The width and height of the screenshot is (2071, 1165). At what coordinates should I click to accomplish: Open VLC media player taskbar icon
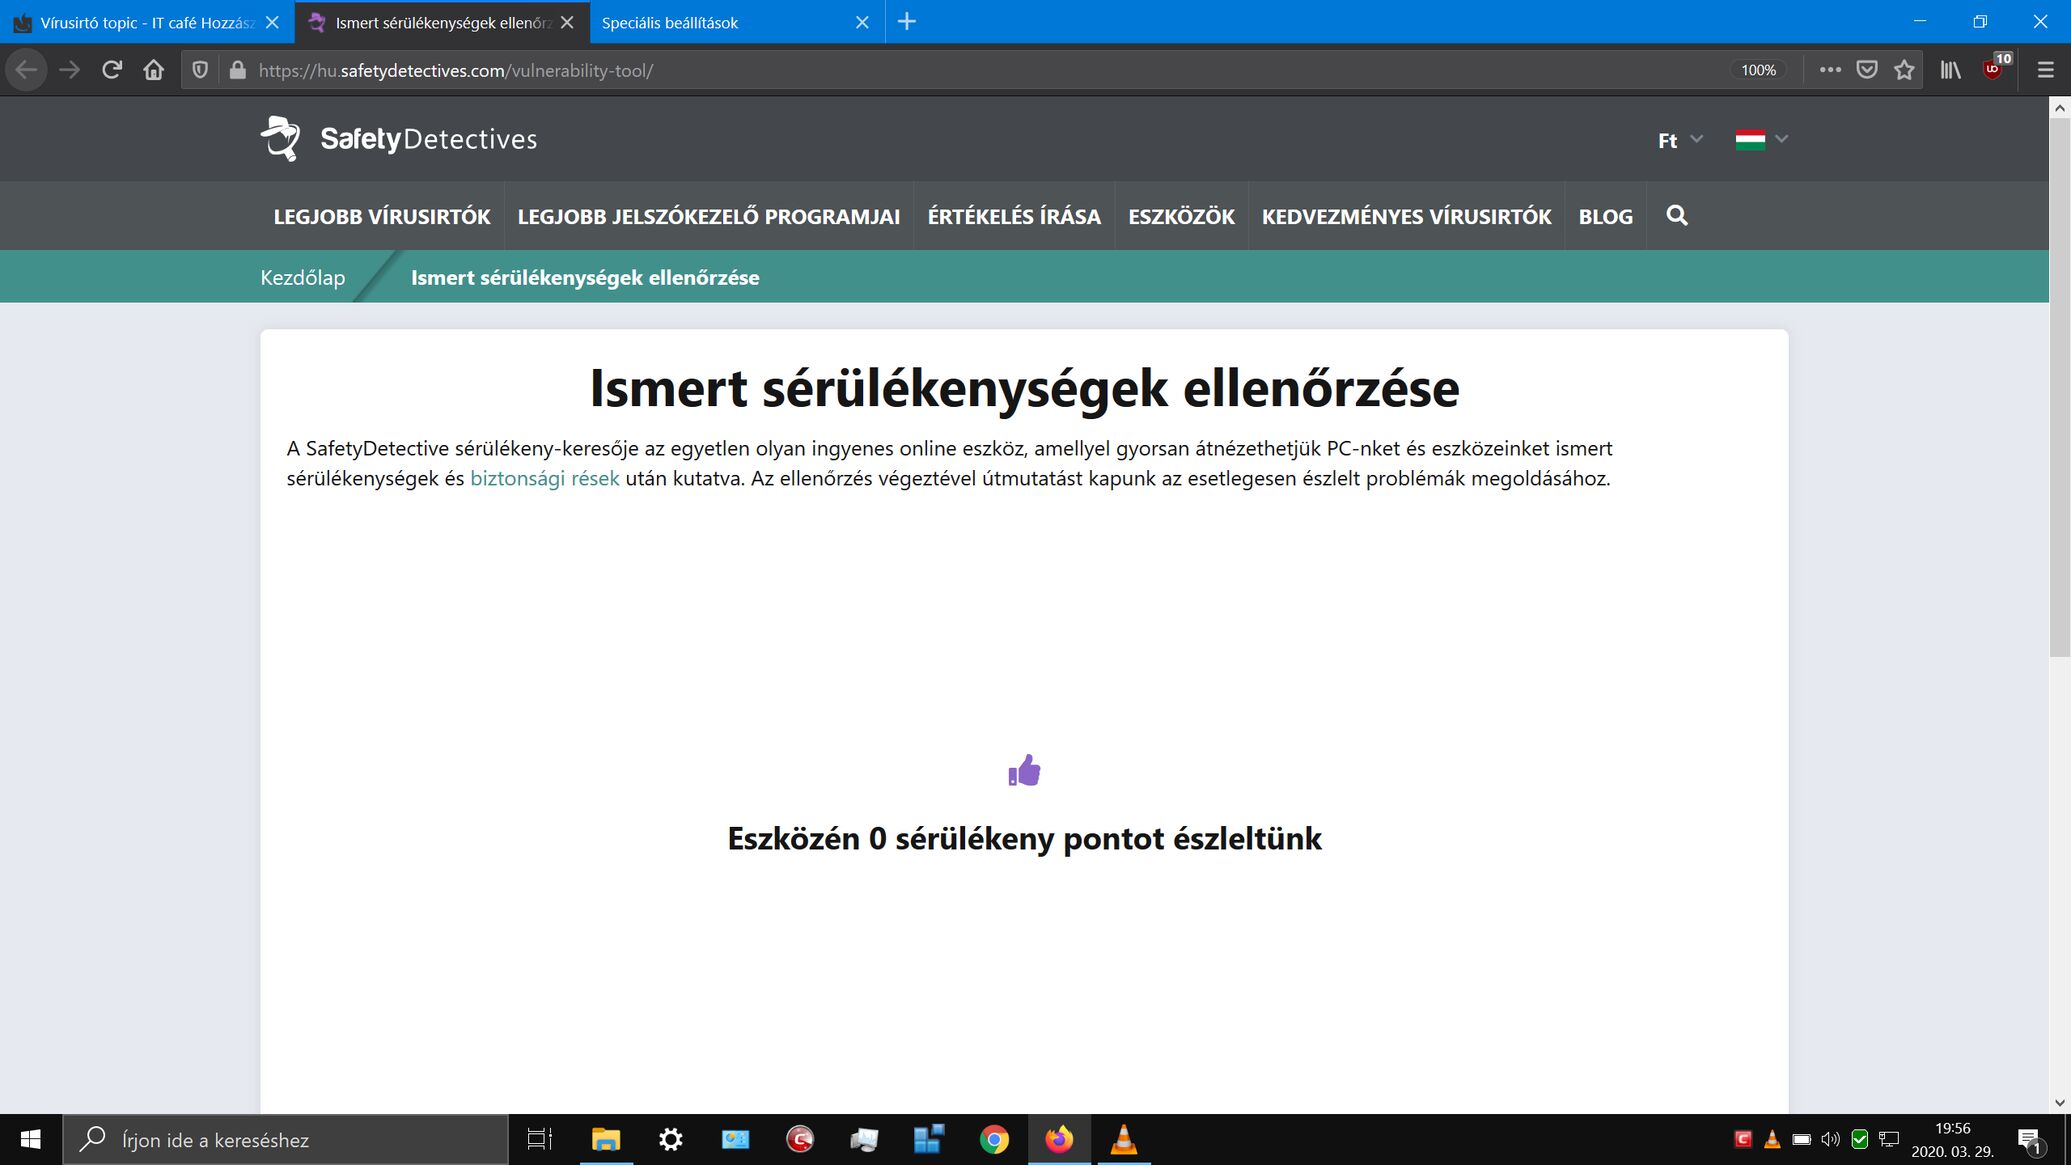click(x=1124, y=1140)
